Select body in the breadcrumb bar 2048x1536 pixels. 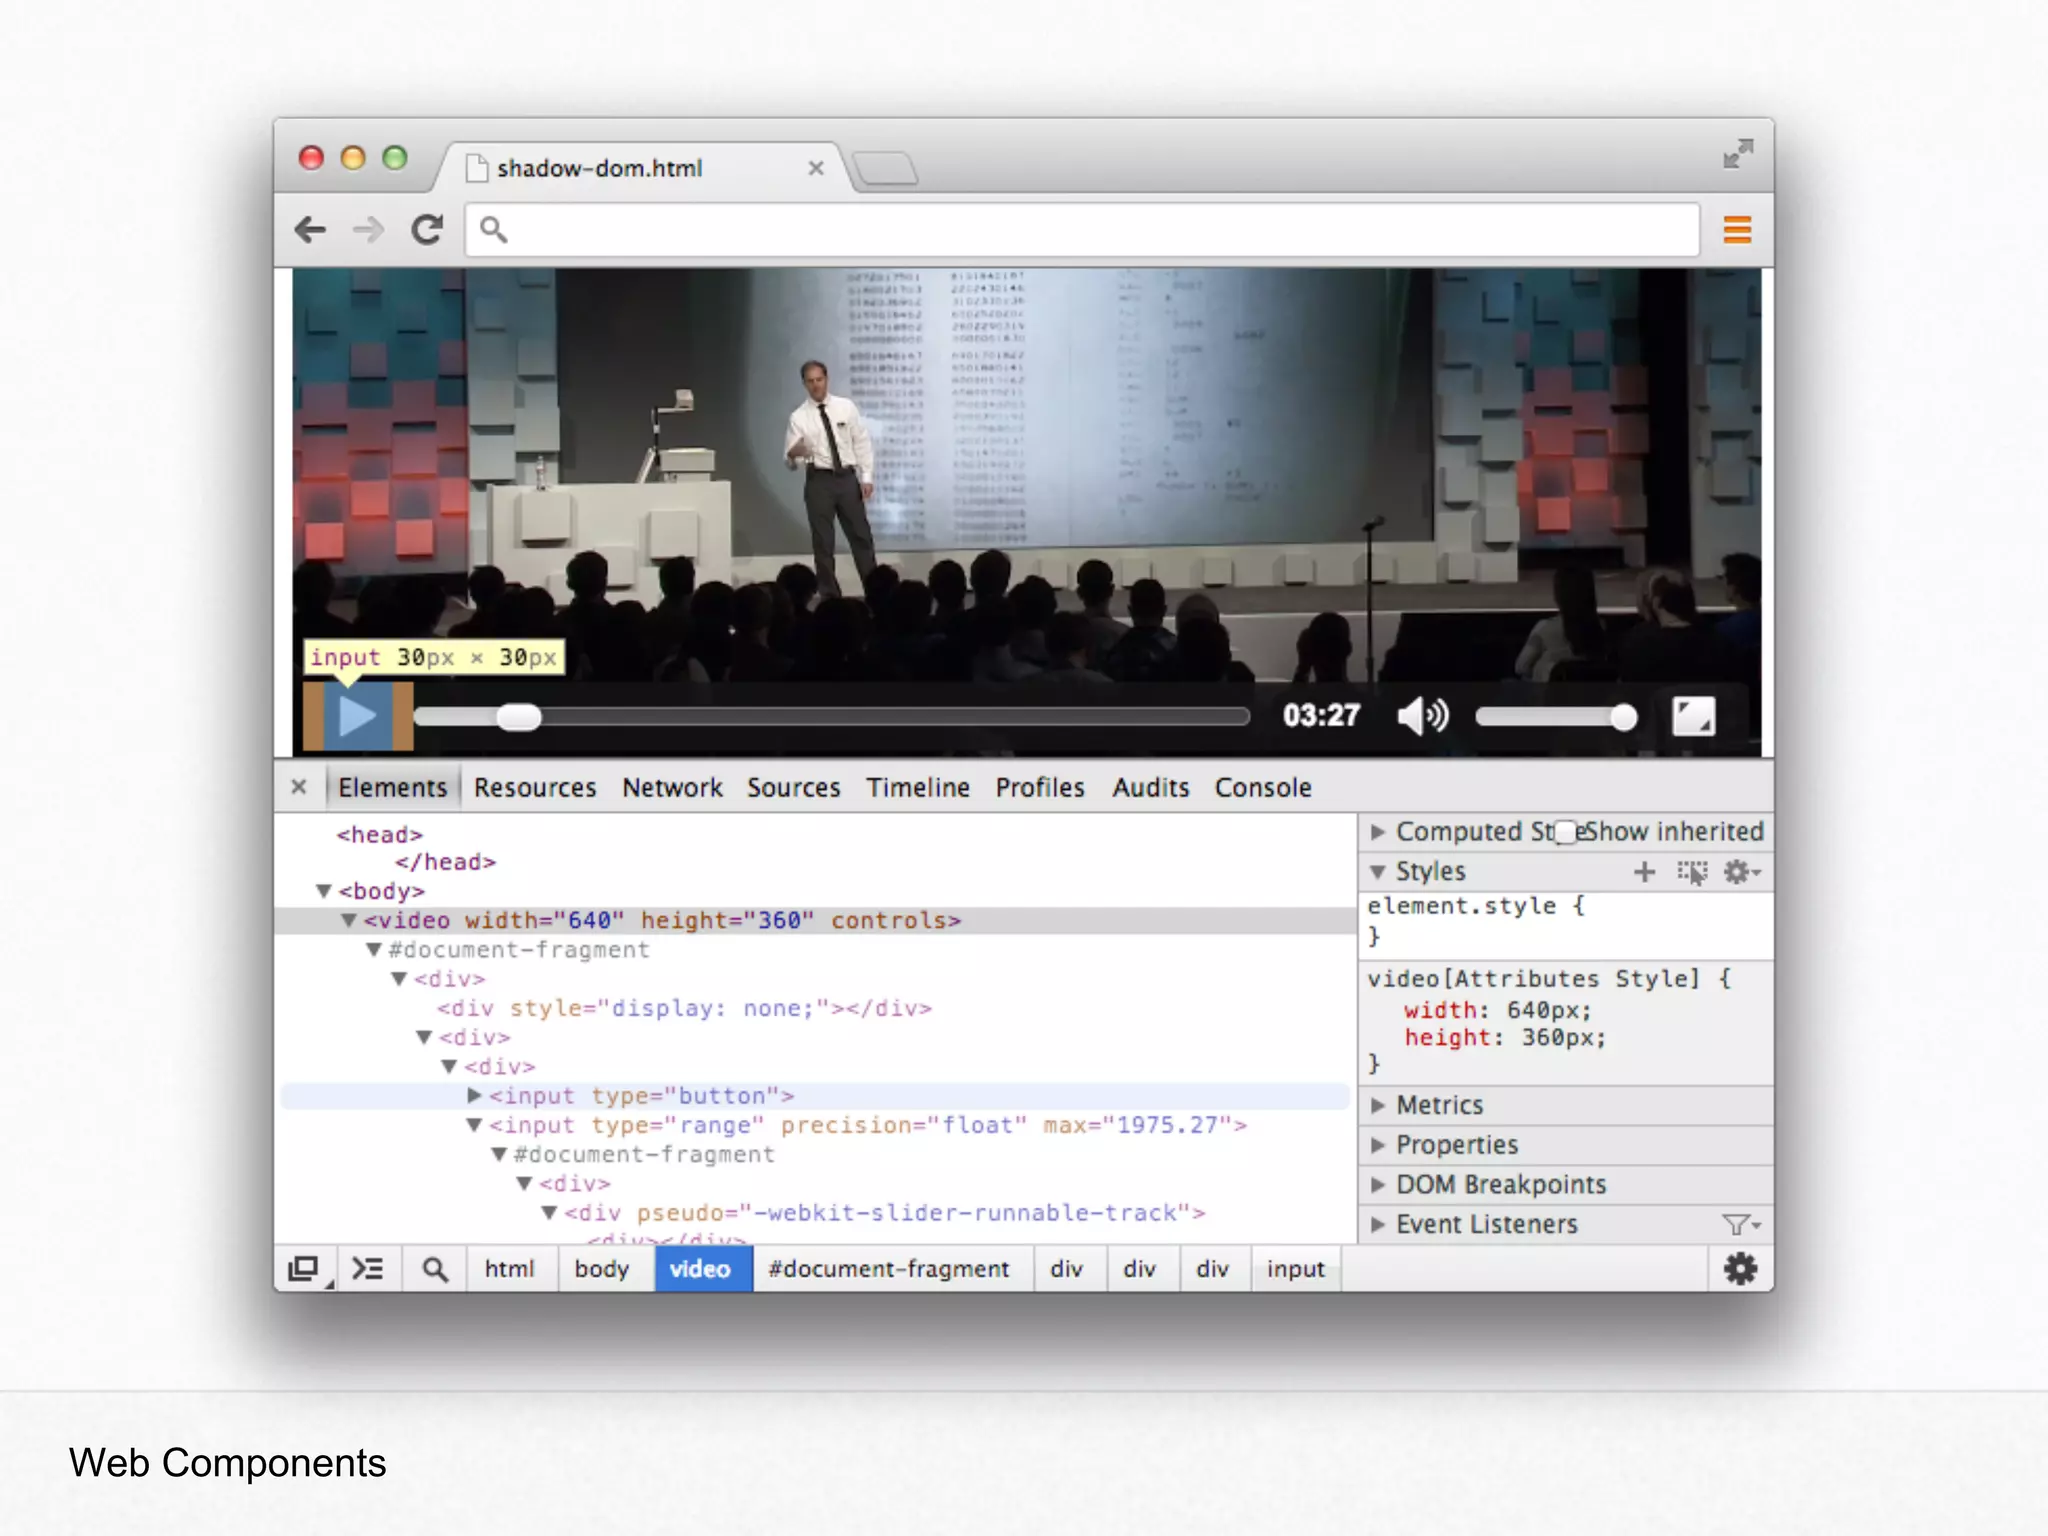coord(602,1269)
